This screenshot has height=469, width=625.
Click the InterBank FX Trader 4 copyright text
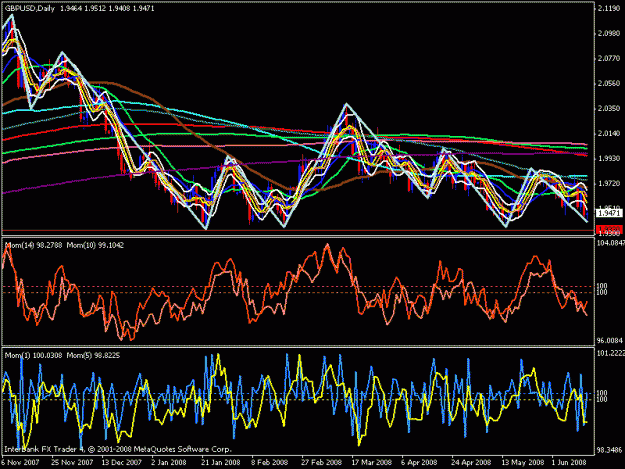pyautogui.click(x=118, y=449)
